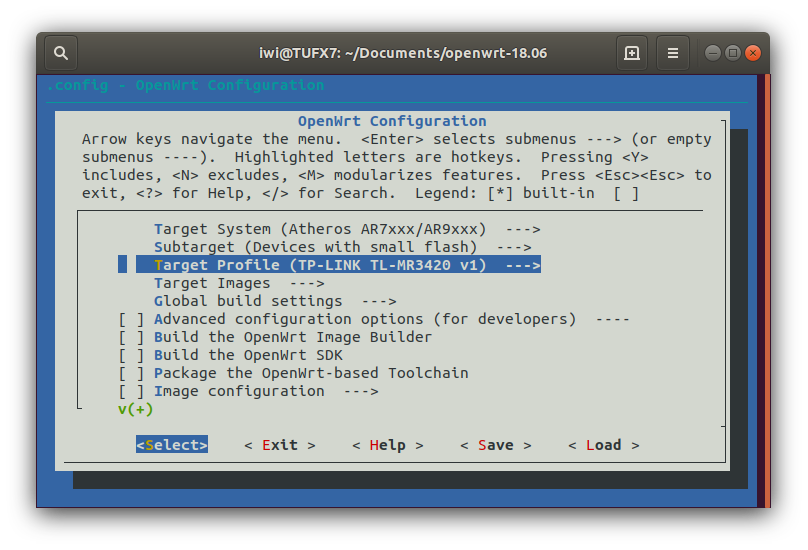Screen dimensions: 808x550
Task: Enable Package the OpenWrt-based Toolchain checkbox
Action: [x=131, y=374]
